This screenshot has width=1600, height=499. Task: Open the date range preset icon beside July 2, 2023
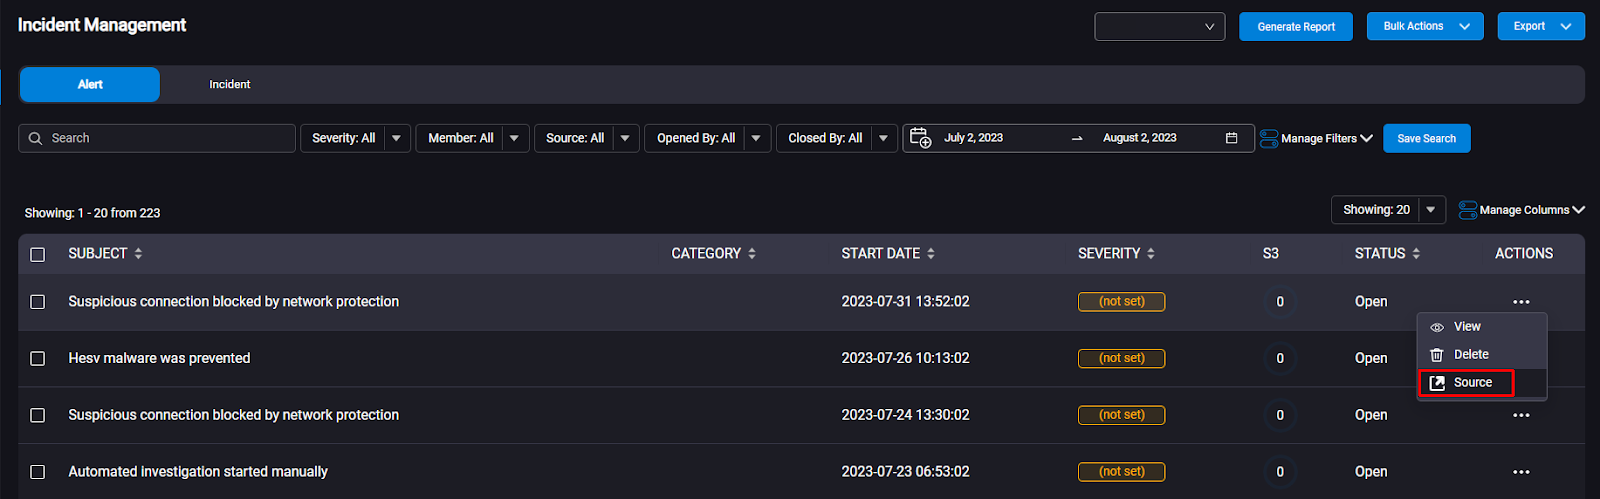coord(920,138)
